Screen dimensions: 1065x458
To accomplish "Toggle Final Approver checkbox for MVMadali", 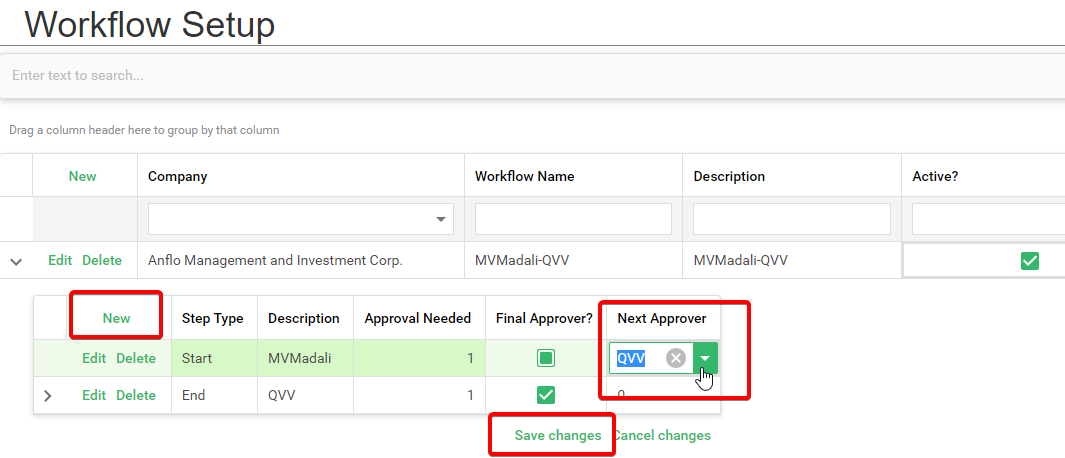I will 545,358.
